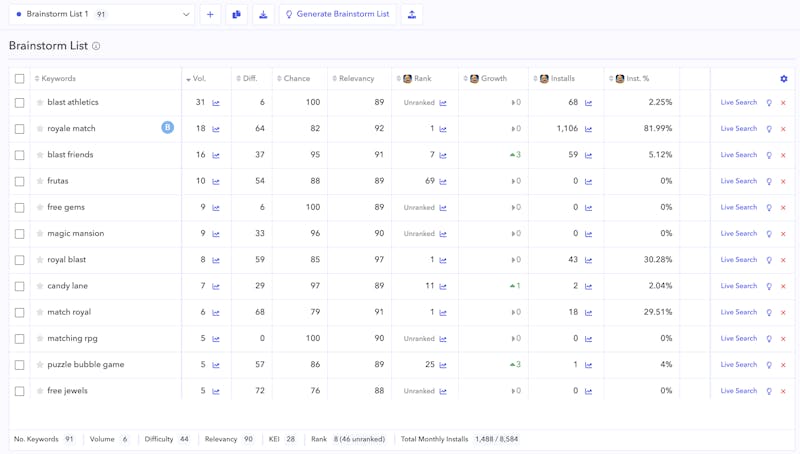Toggle the select-all header checkbox
The height and width of the screenshot is (454, 800).
(19, 79)
